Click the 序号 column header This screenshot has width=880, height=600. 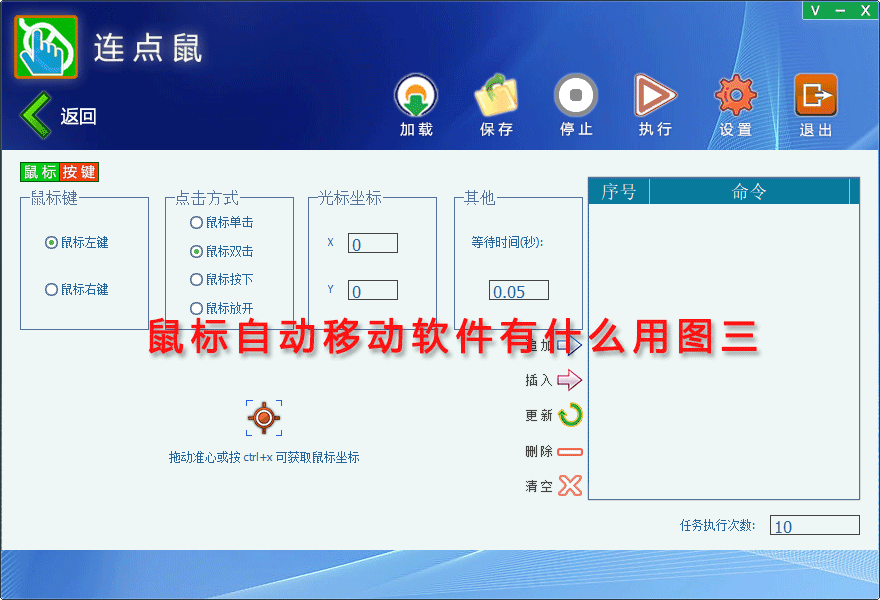(x=619, y=191)
